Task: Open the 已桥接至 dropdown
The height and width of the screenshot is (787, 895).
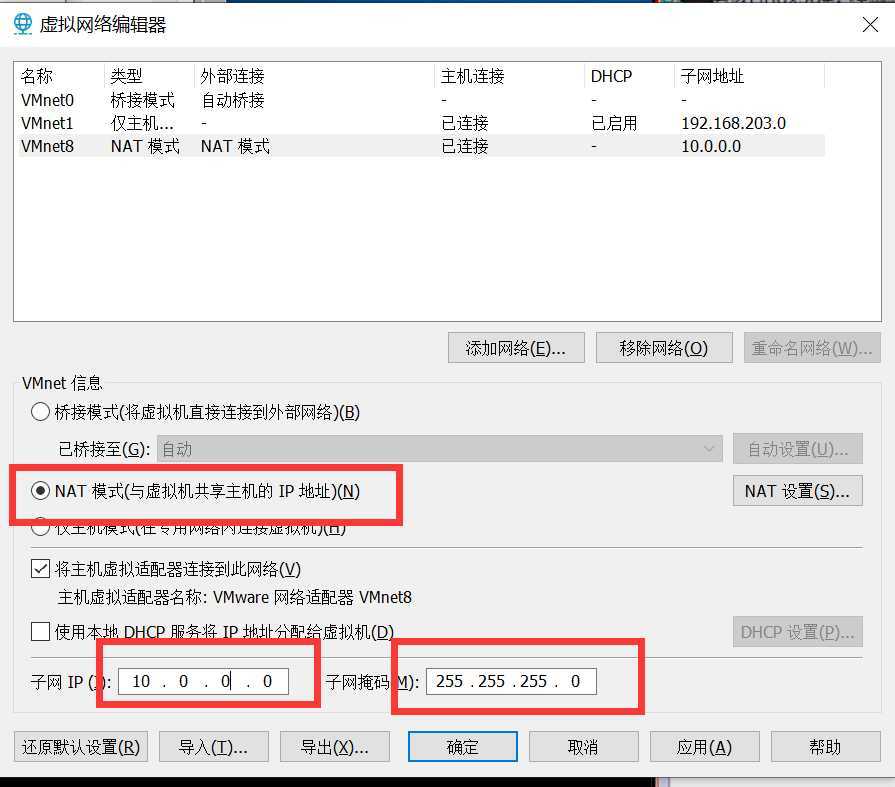Action: [x=440, y=449]
